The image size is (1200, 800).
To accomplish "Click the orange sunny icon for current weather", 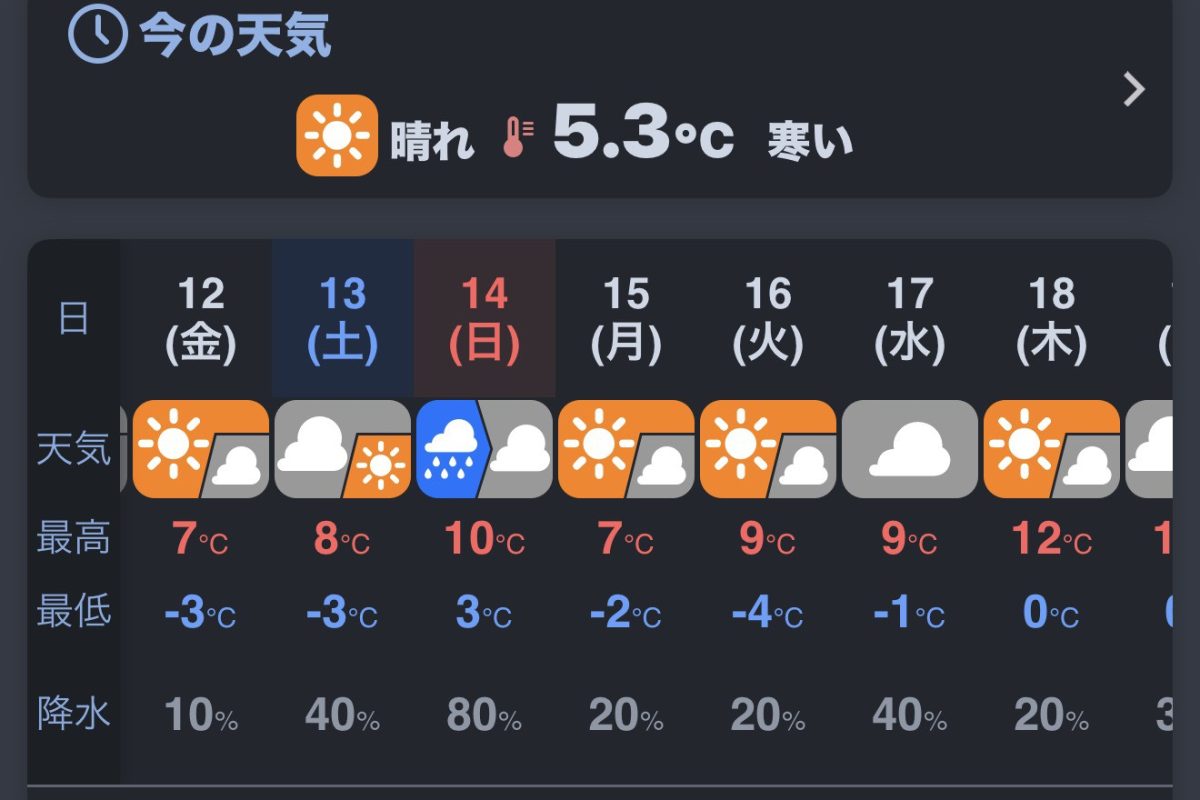I will pyautogui.click(x=337, y=135).
